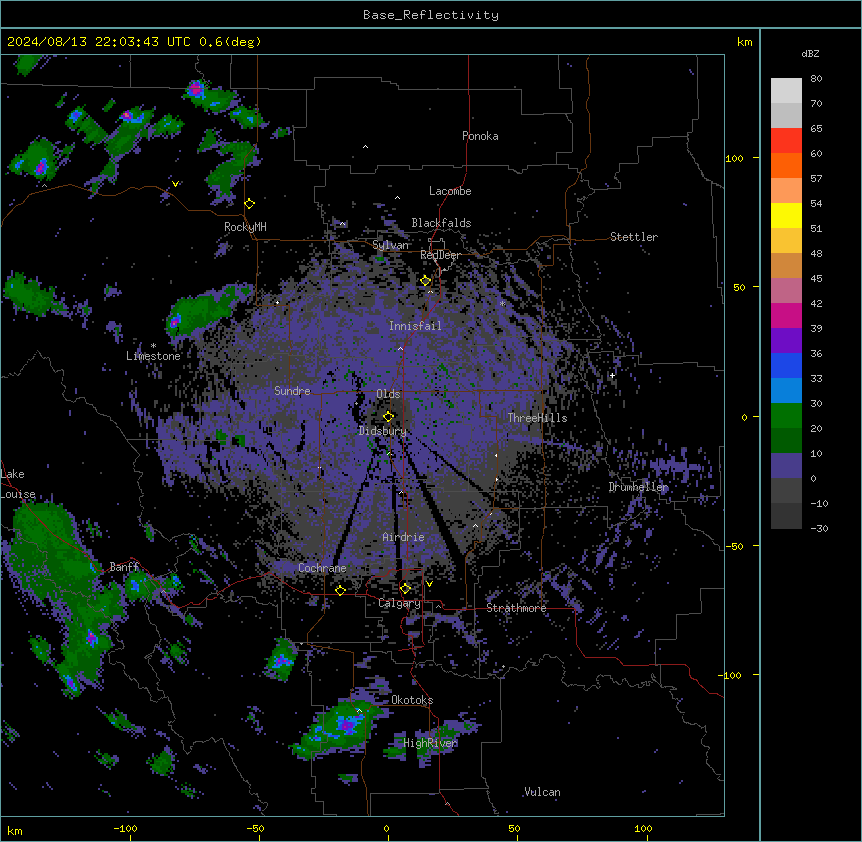Click the 80 value atop the dBZ legend
This screenshot has height=842, width=862.
[x=816, y=78]
